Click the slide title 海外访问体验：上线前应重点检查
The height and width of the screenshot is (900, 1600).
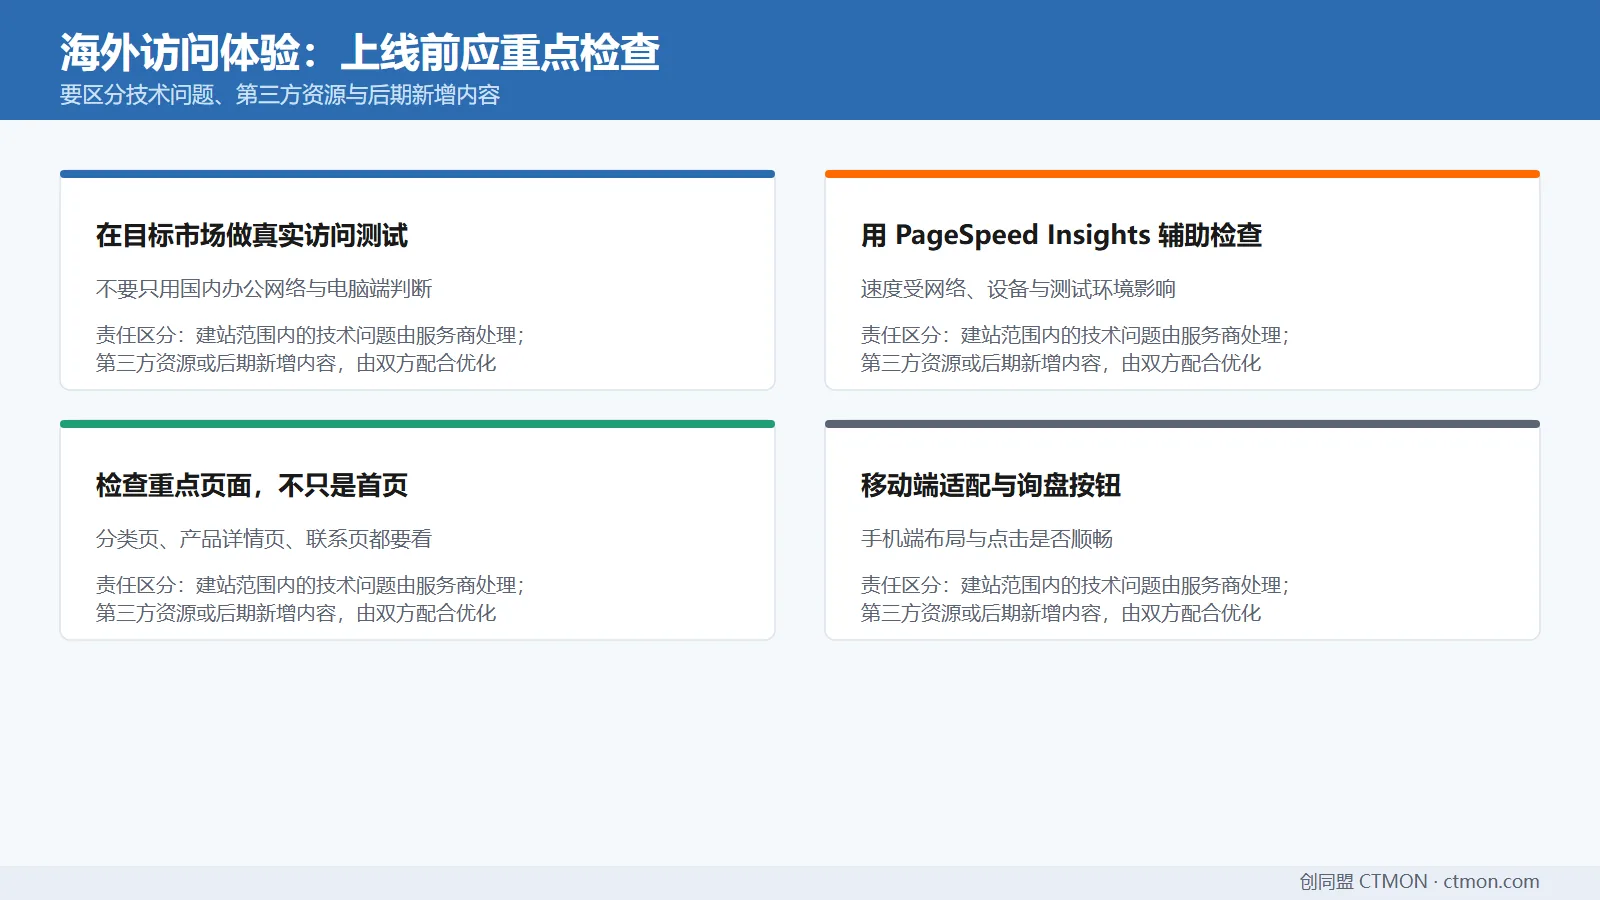tap(360, 52)
